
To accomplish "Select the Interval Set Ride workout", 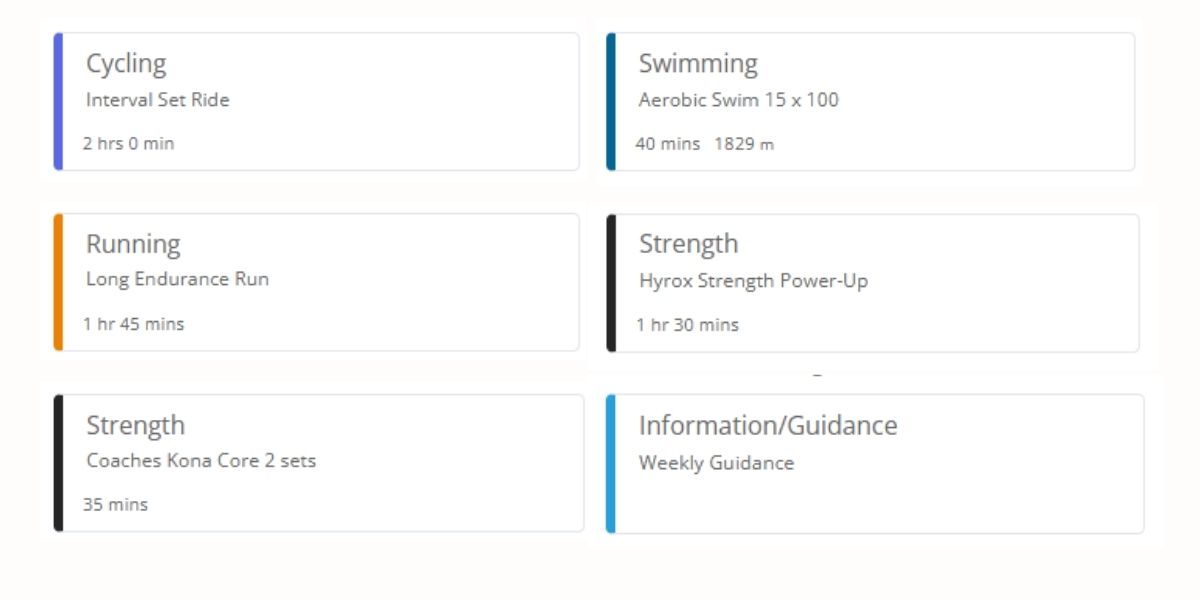I will pos(157,100).
